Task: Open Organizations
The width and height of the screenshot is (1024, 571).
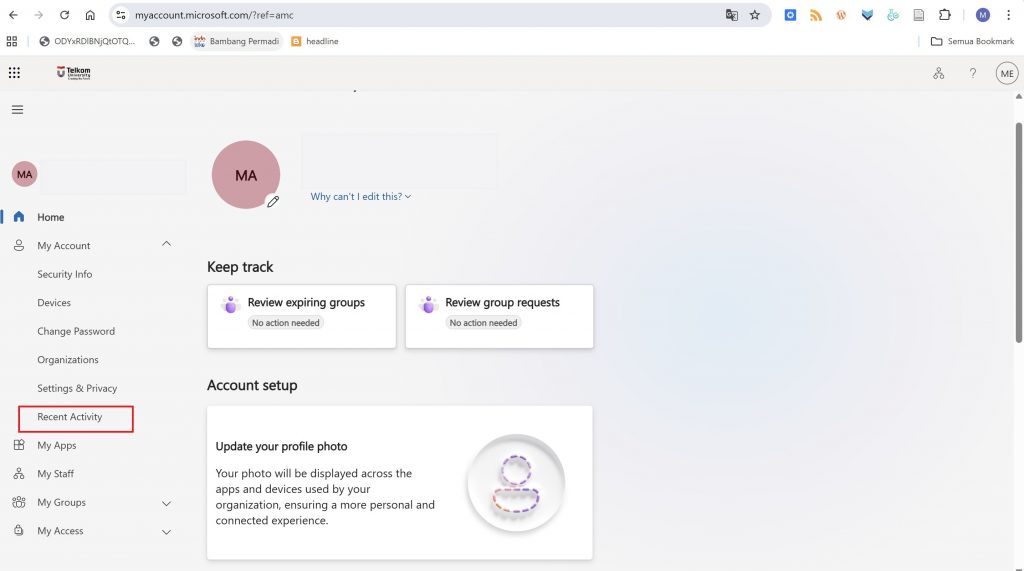Action: click(x=68, y=359)
